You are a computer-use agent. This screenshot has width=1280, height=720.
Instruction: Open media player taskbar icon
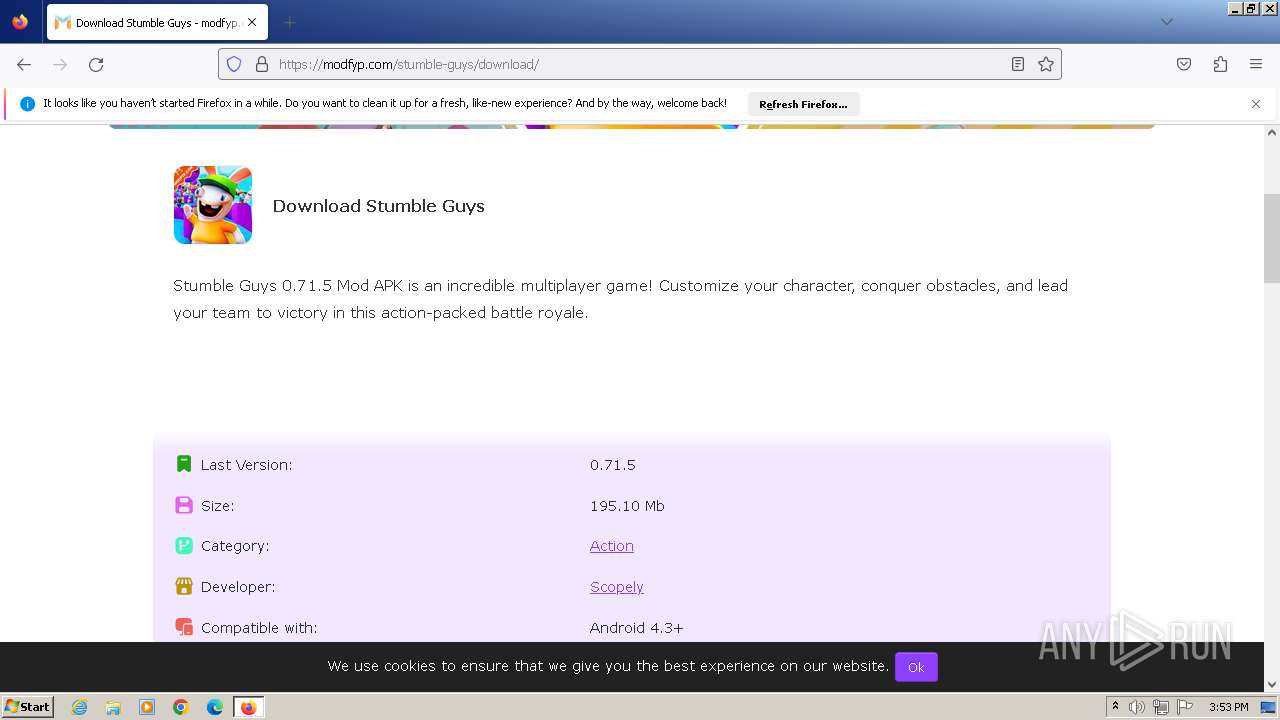pos(147,707)
